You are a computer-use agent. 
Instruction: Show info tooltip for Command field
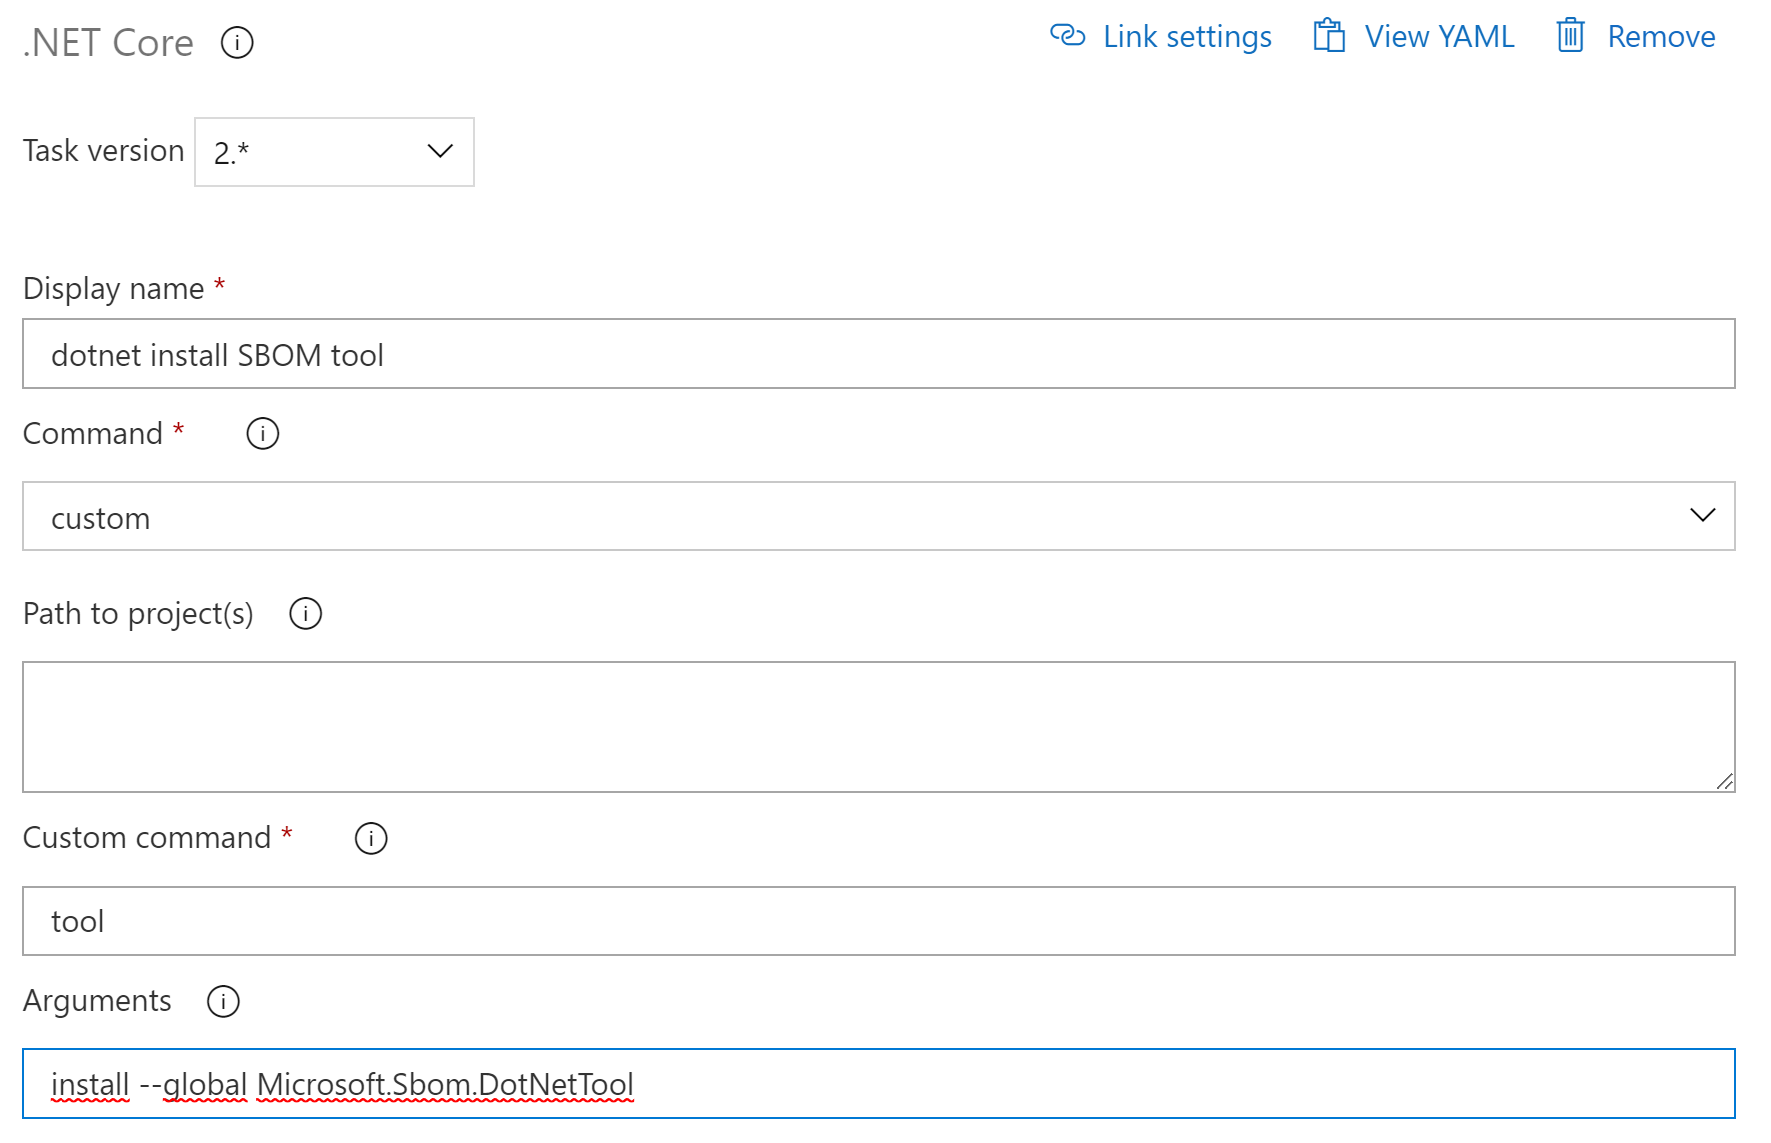(x=263, y=434)
